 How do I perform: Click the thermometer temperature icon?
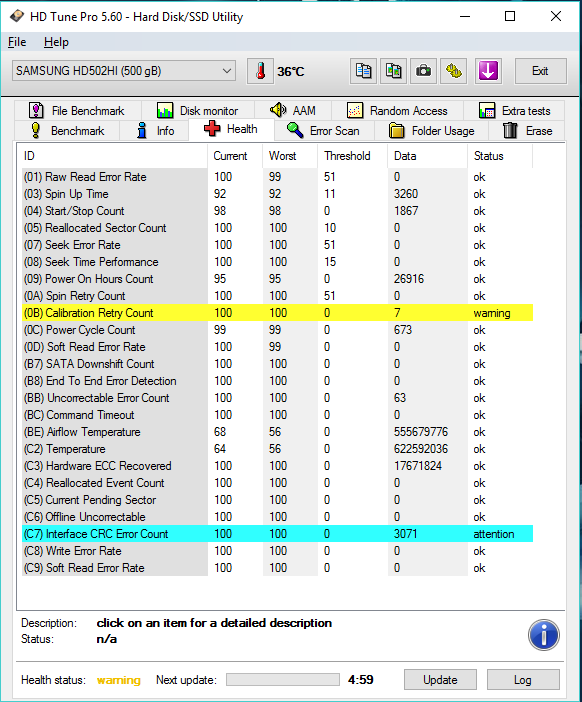[x=260, y=71]
